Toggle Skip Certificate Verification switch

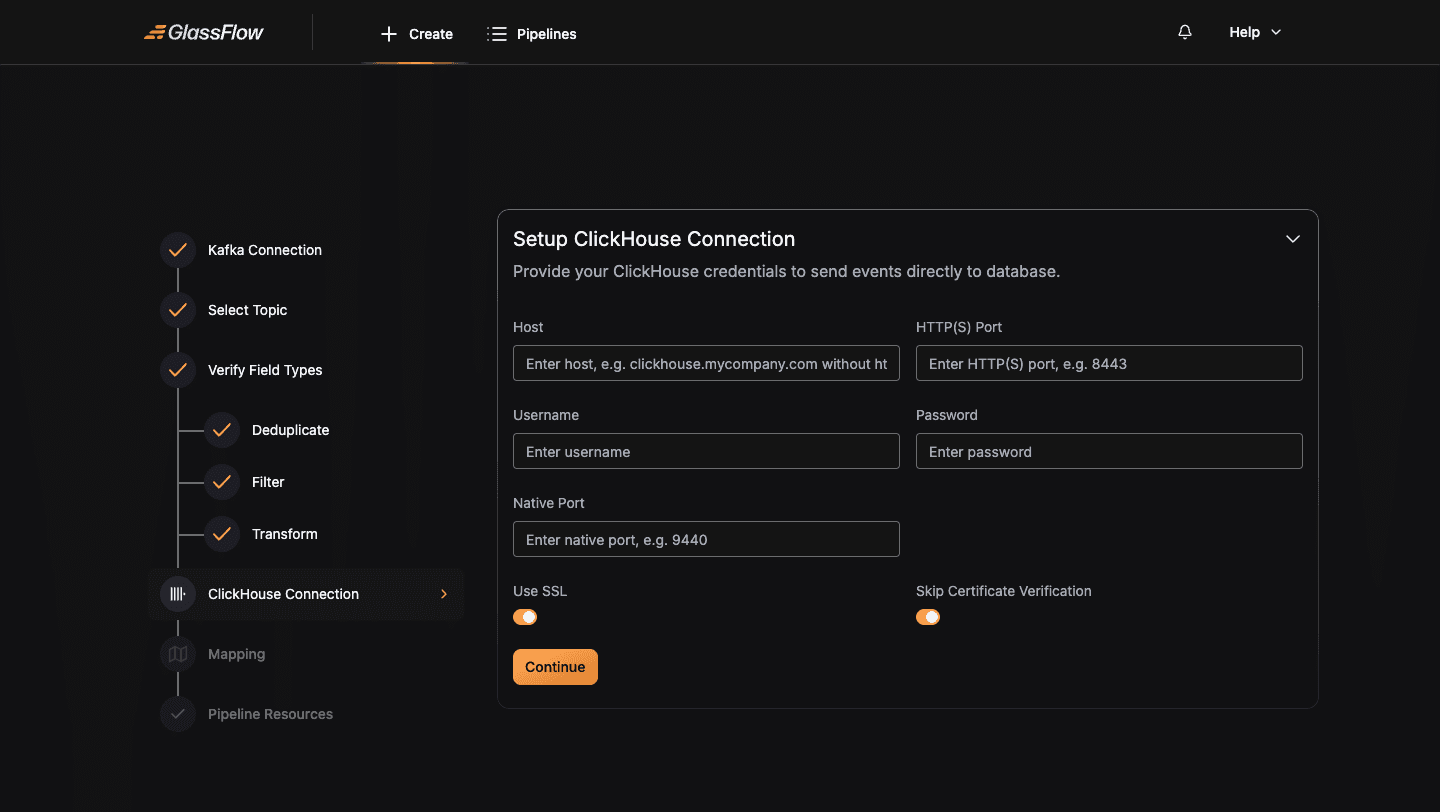[928, 617]
